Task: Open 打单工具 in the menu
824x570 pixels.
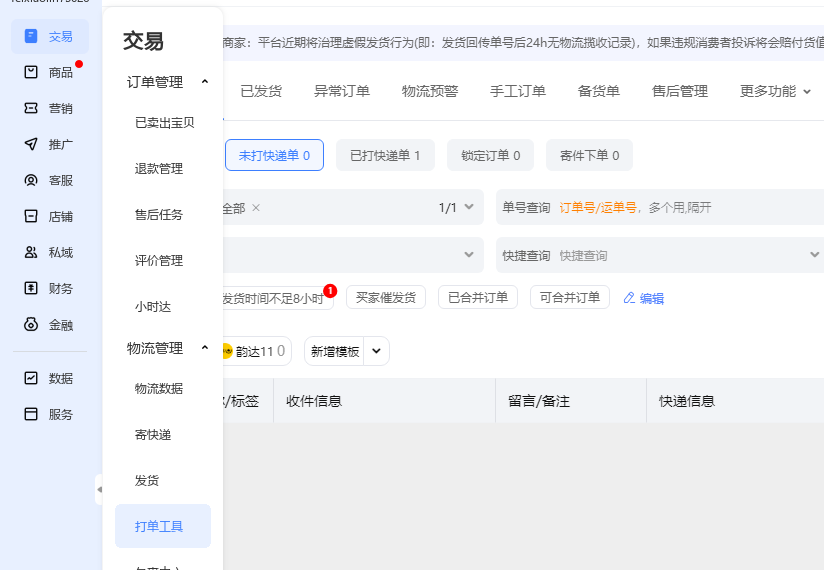Action: [x=163, y=526]
